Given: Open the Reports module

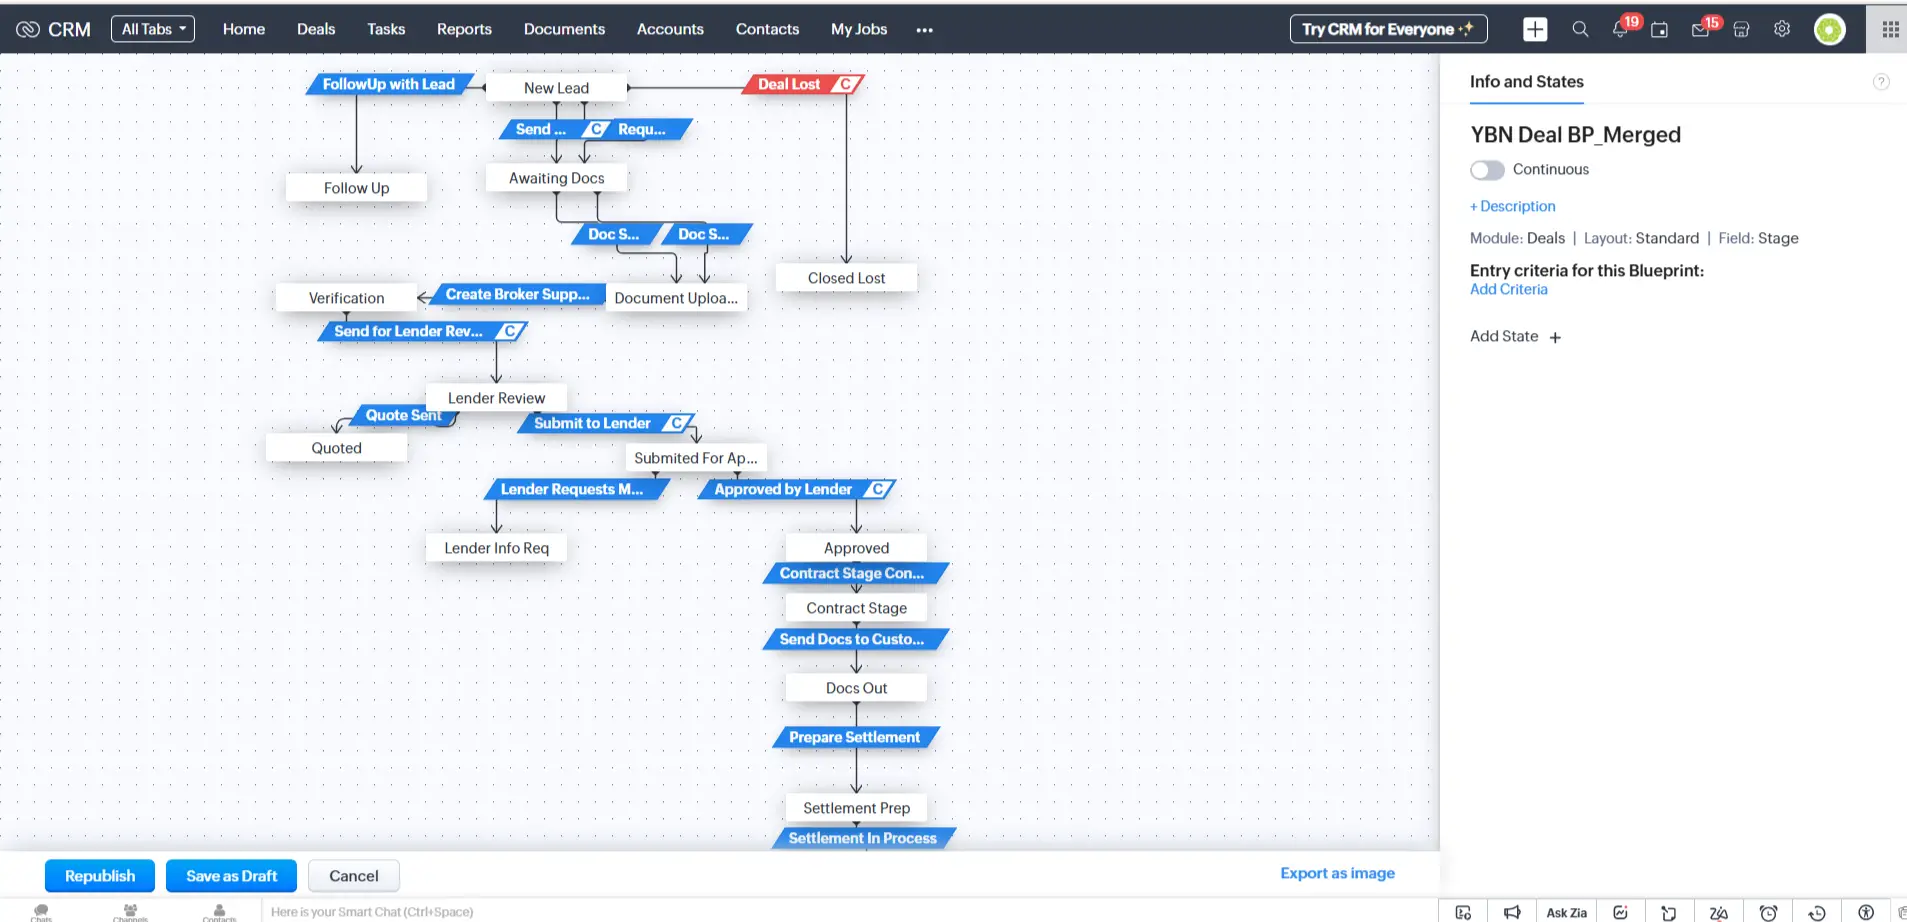Looking at the screenshot, I should [464, 29].
